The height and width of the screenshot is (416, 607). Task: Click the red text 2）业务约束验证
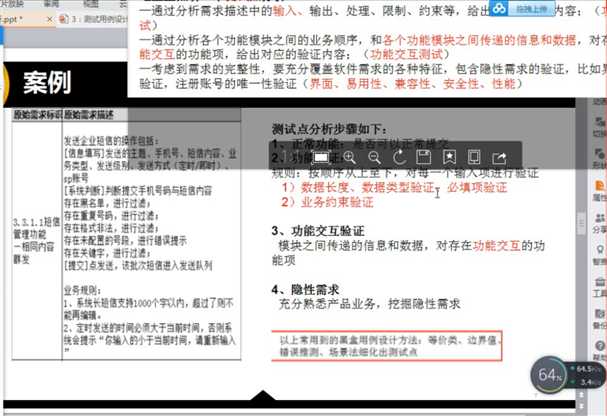point(328,202)
